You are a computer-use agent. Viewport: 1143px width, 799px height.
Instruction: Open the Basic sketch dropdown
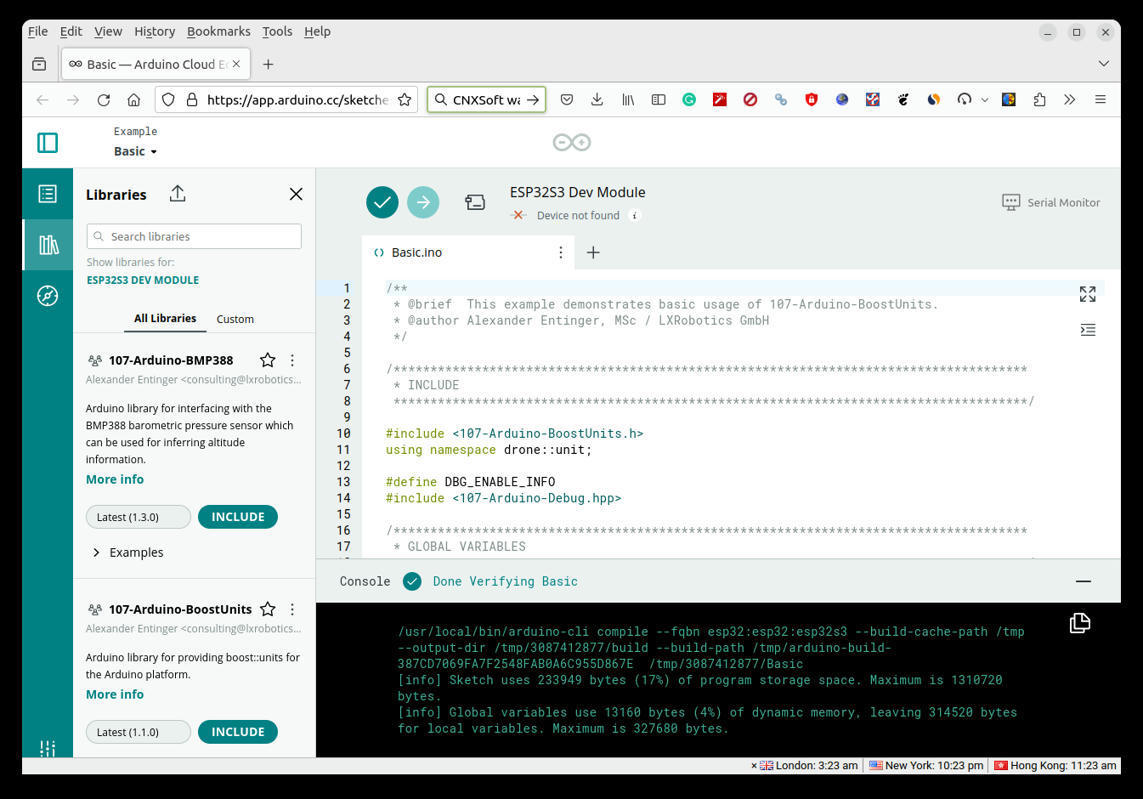[135, 151]
